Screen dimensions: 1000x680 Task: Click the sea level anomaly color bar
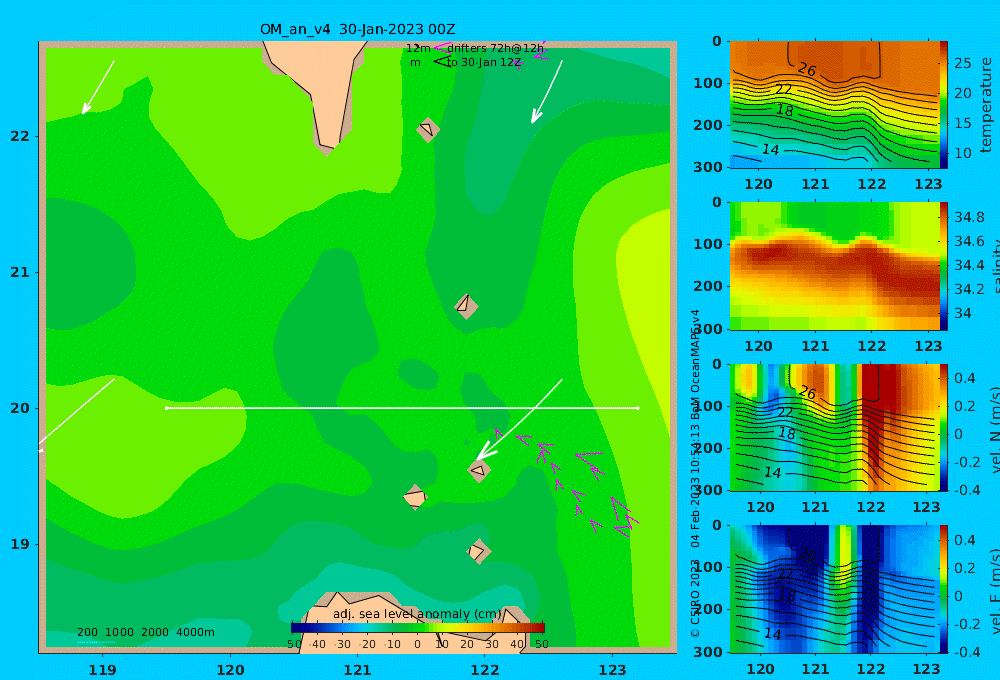[x=418, y=627]
